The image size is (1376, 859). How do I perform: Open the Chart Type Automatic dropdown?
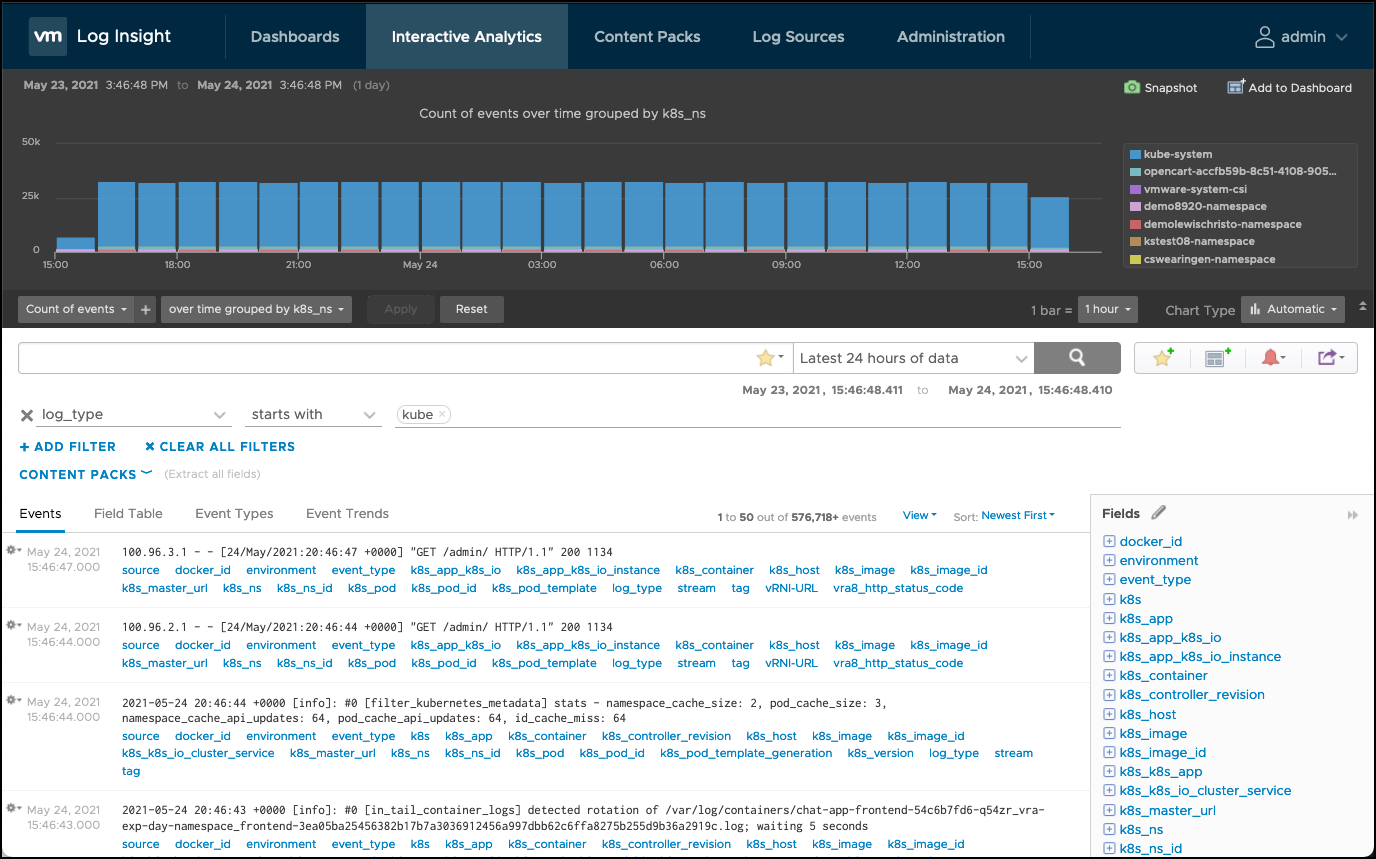point(1292,310)
